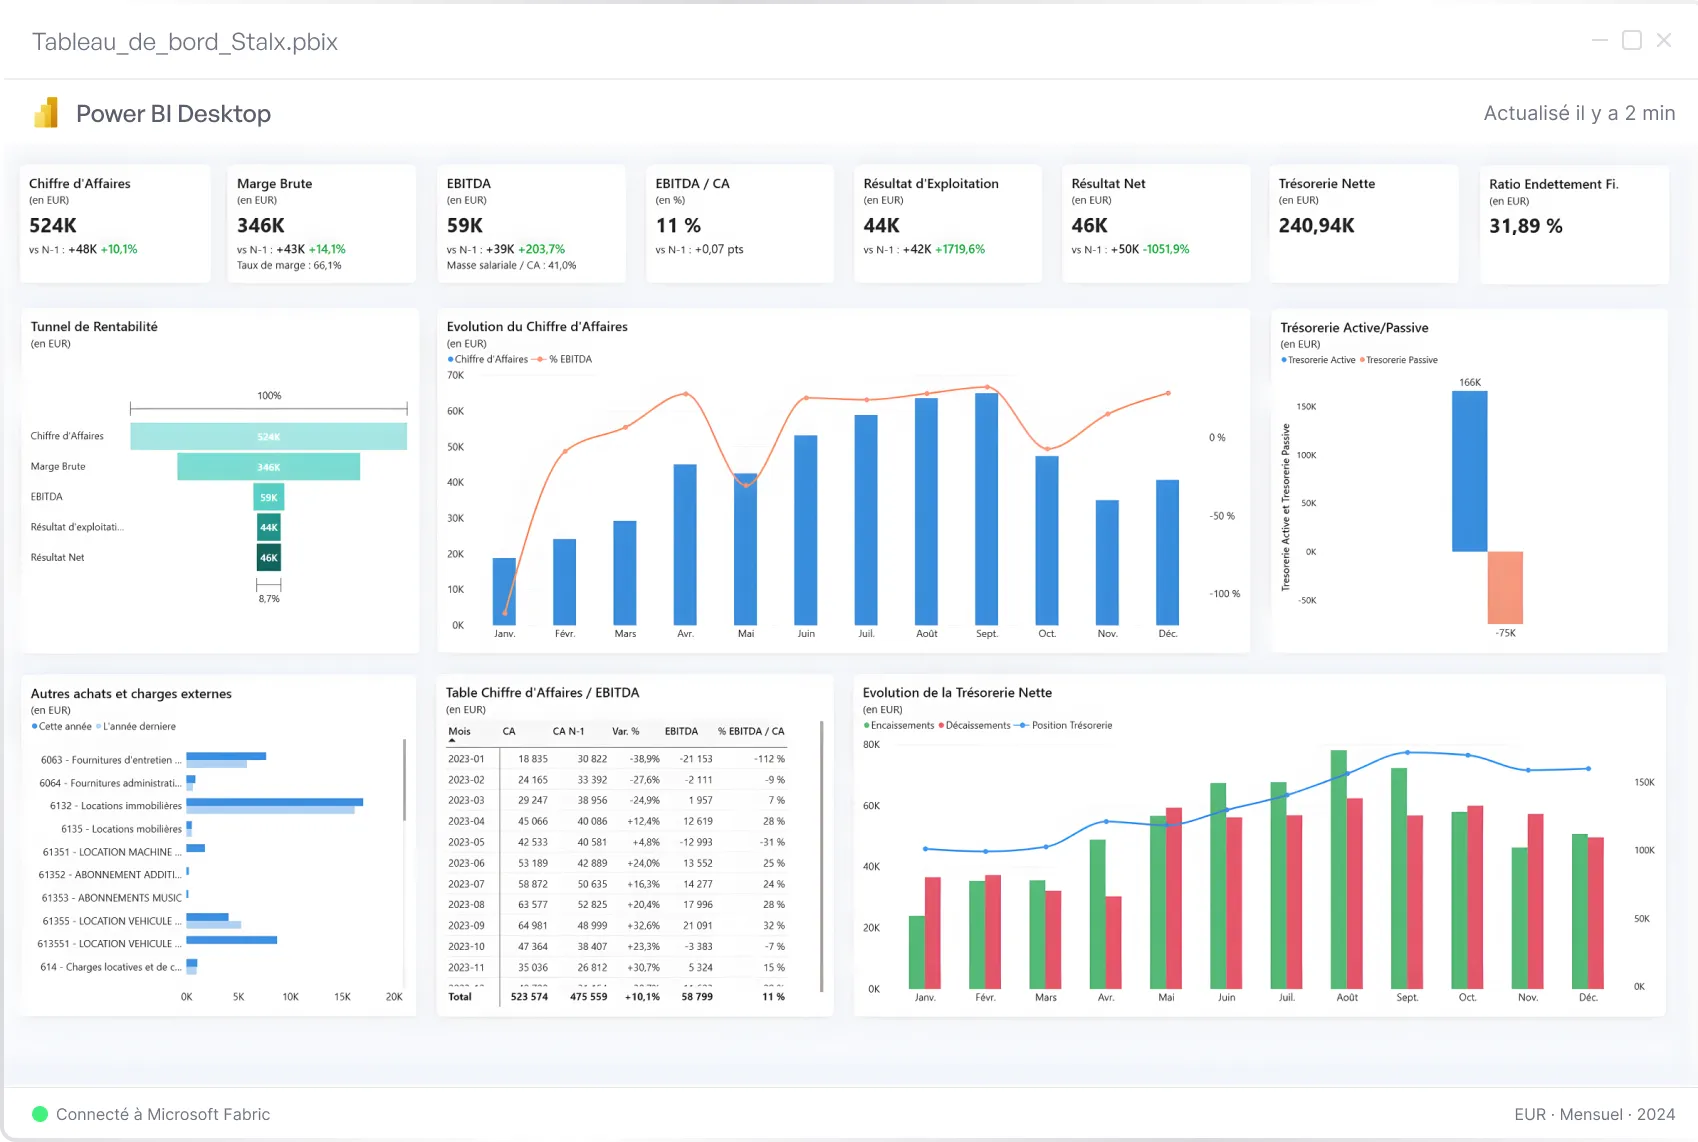Click the Var. % column header

coord(625,732)
